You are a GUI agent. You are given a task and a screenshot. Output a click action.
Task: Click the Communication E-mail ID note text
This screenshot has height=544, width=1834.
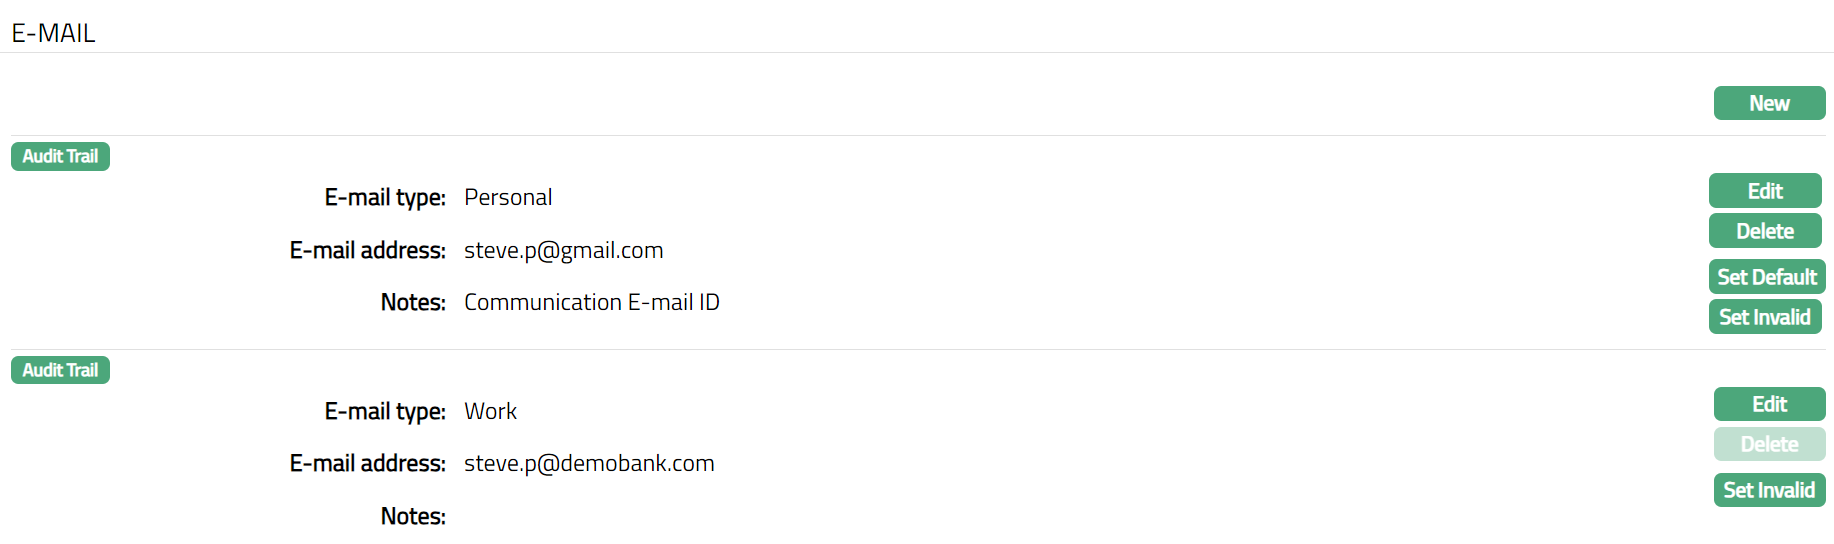pyautogui.click(x=591, y=302)
